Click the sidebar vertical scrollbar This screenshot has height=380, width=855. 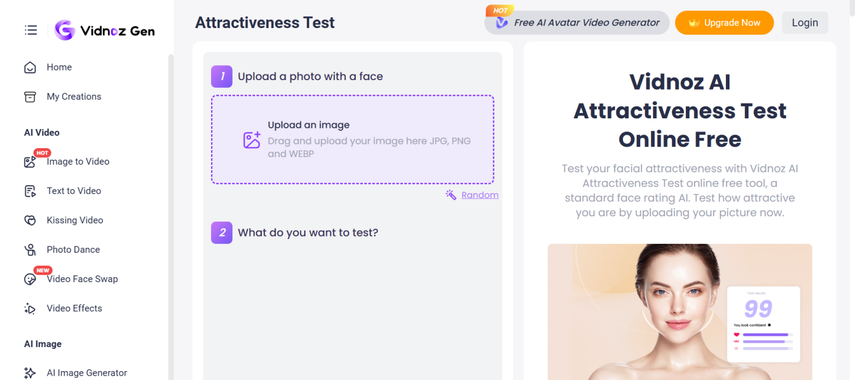pyautogui.click(x=171, y=217)
